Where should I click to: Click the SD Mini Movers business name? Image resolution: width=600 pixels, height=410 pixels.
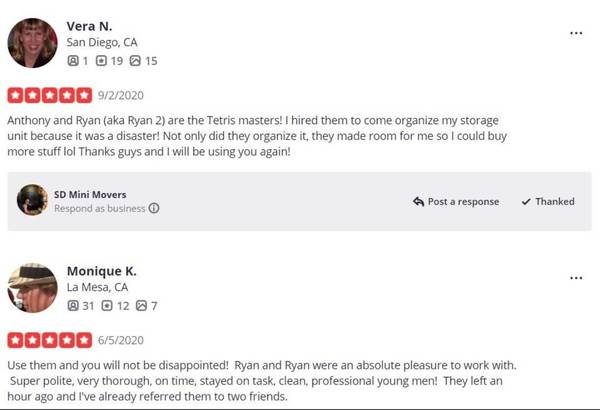point(90,194)
